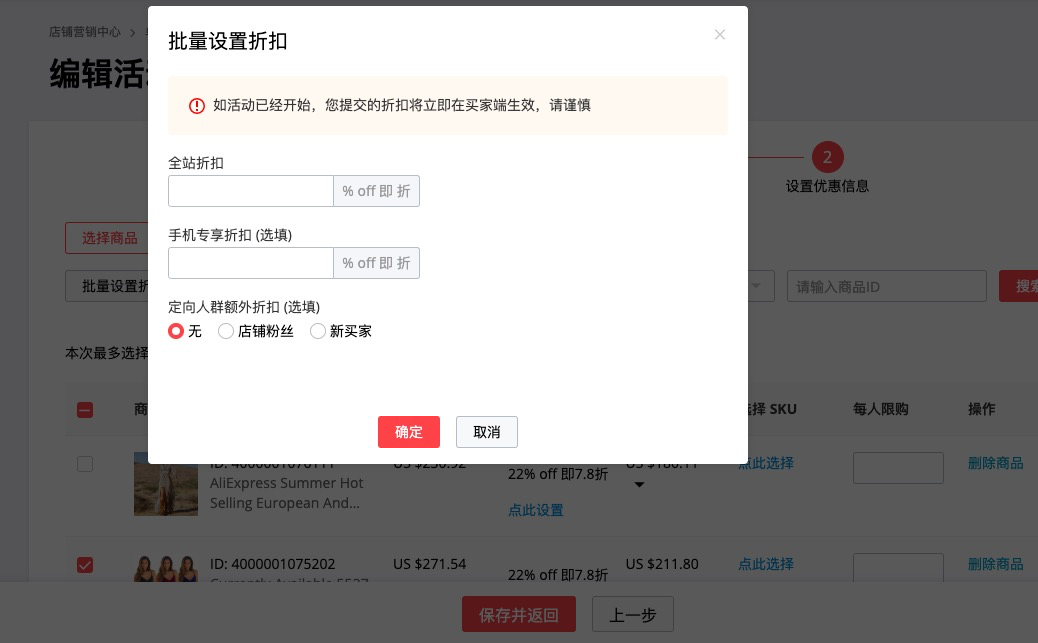Click the red warning icon in notice
Viewport: 1038px width, 643px height.
click(197, 106)
